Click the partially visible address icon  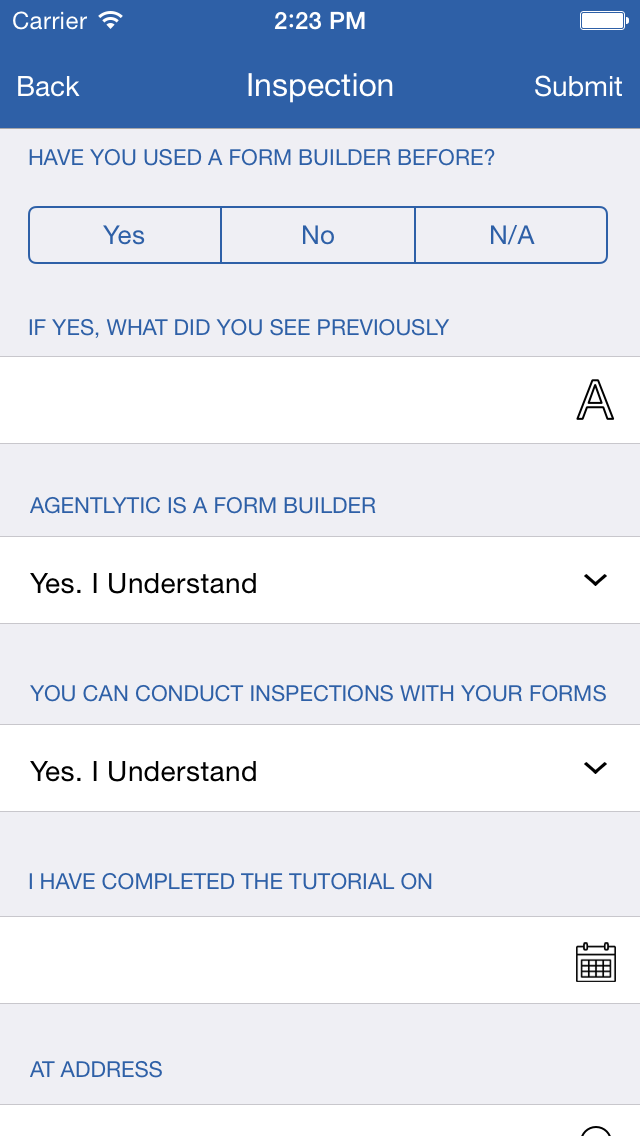(596, 1130)
